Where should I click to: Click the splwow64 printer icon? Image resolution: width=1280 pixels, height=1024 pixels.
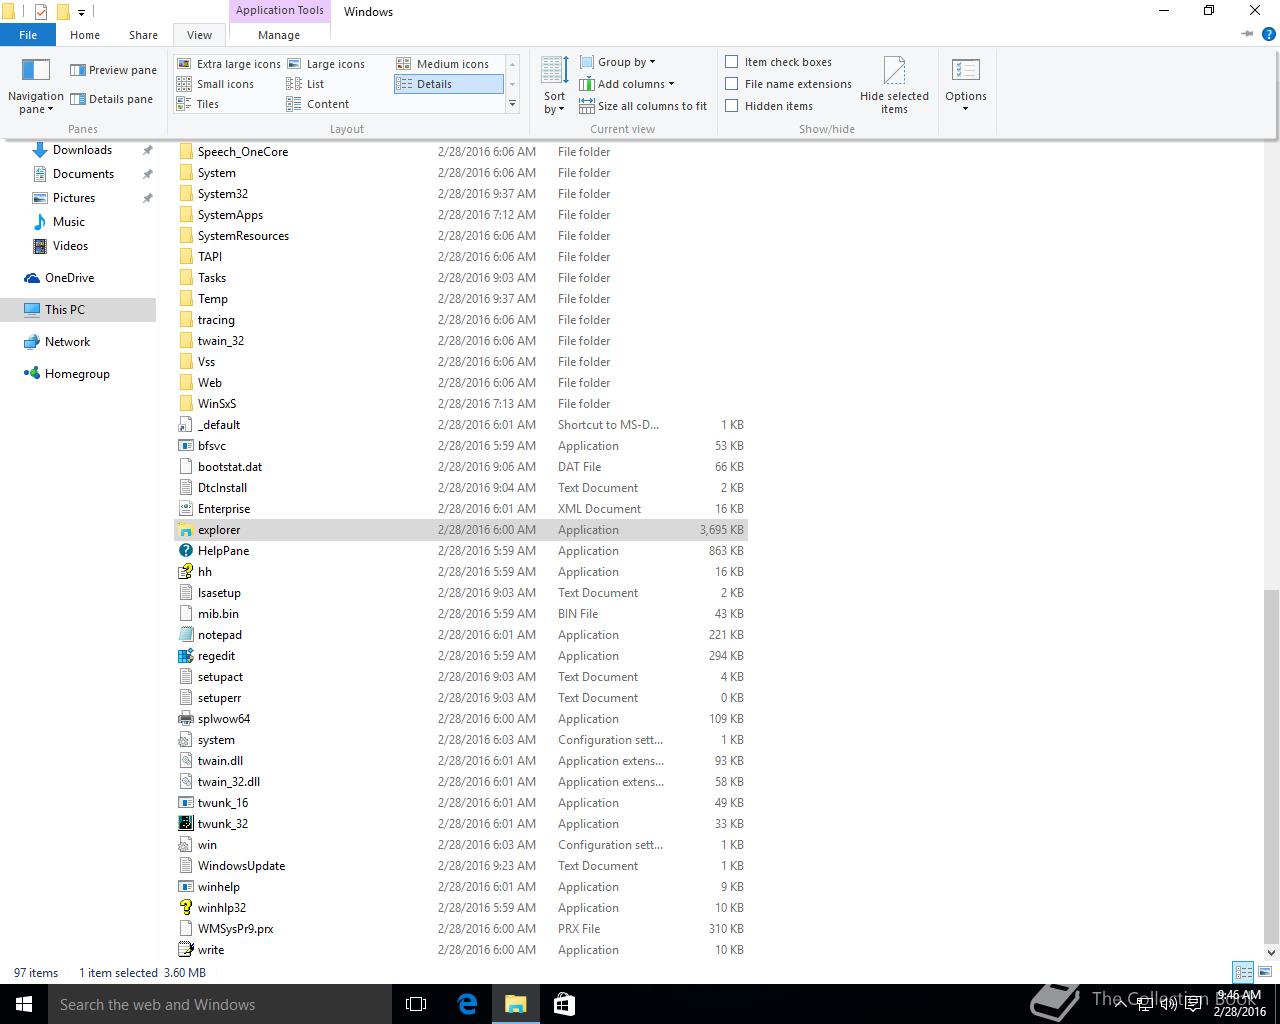185,719
